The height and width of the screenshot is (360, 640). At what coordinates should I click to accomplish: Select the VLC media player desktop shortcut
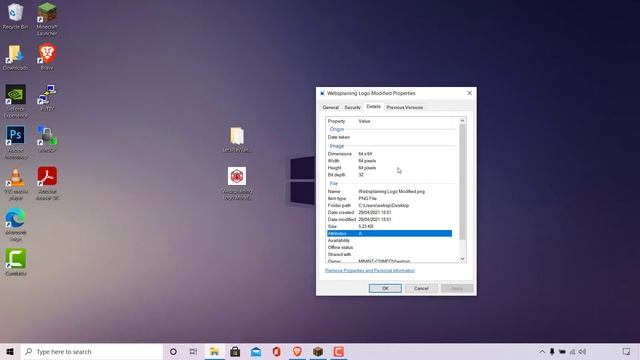click(x=16, y=184)
